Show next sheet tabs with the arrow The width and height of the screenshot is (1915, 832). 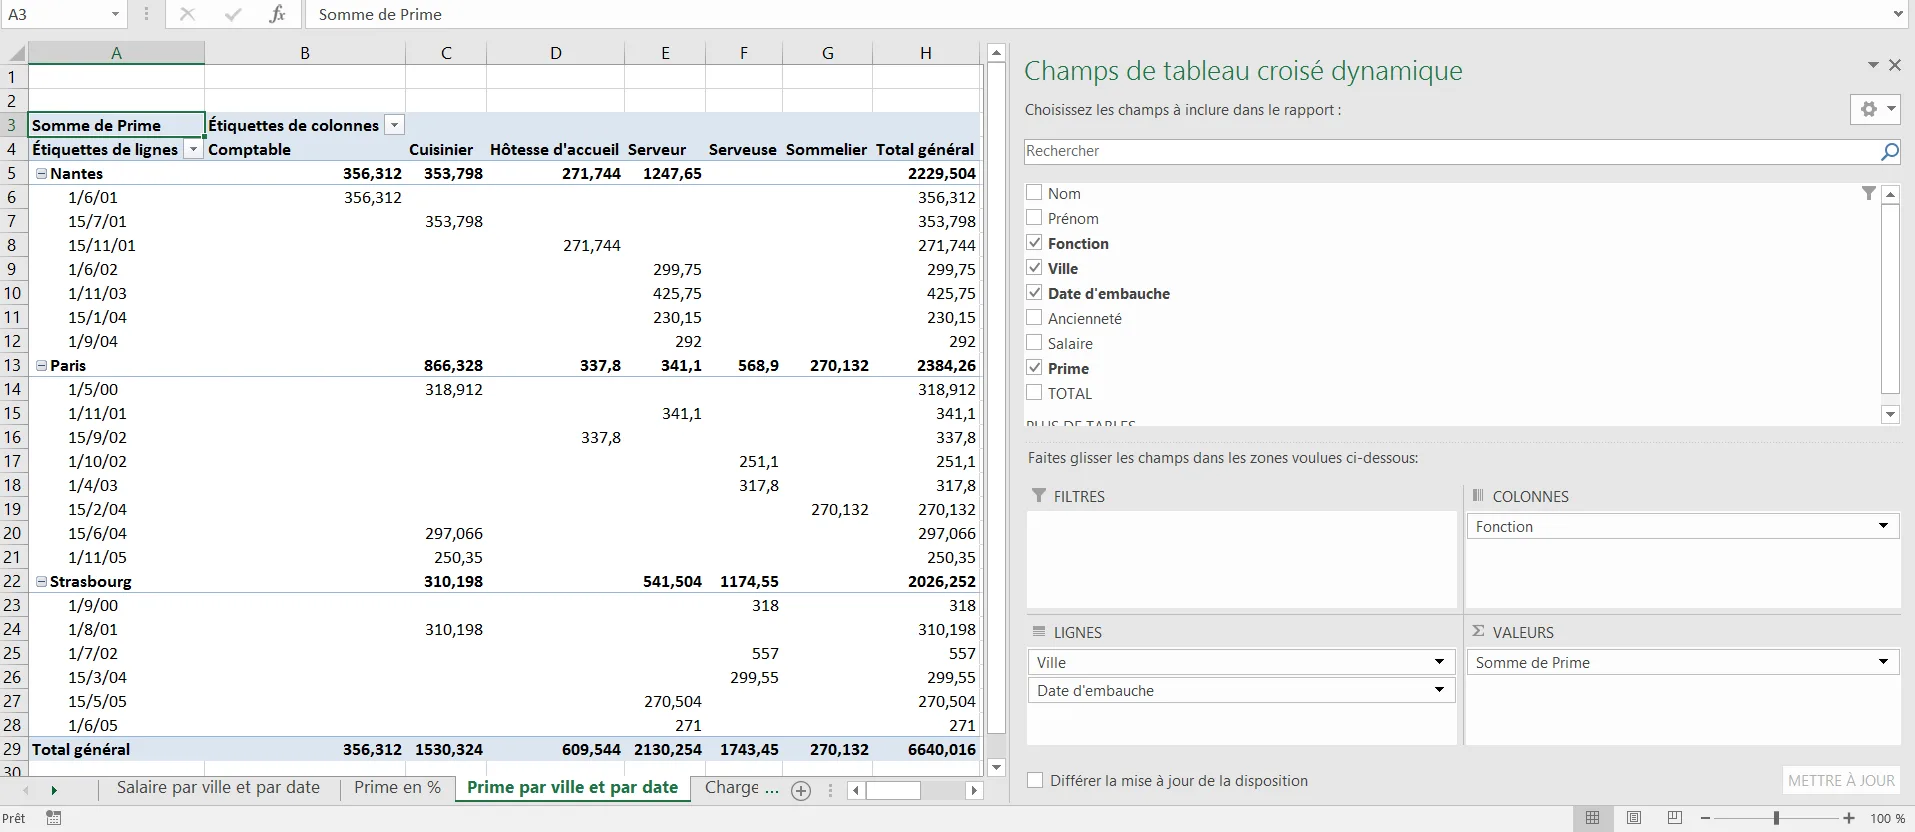[54, 790]
